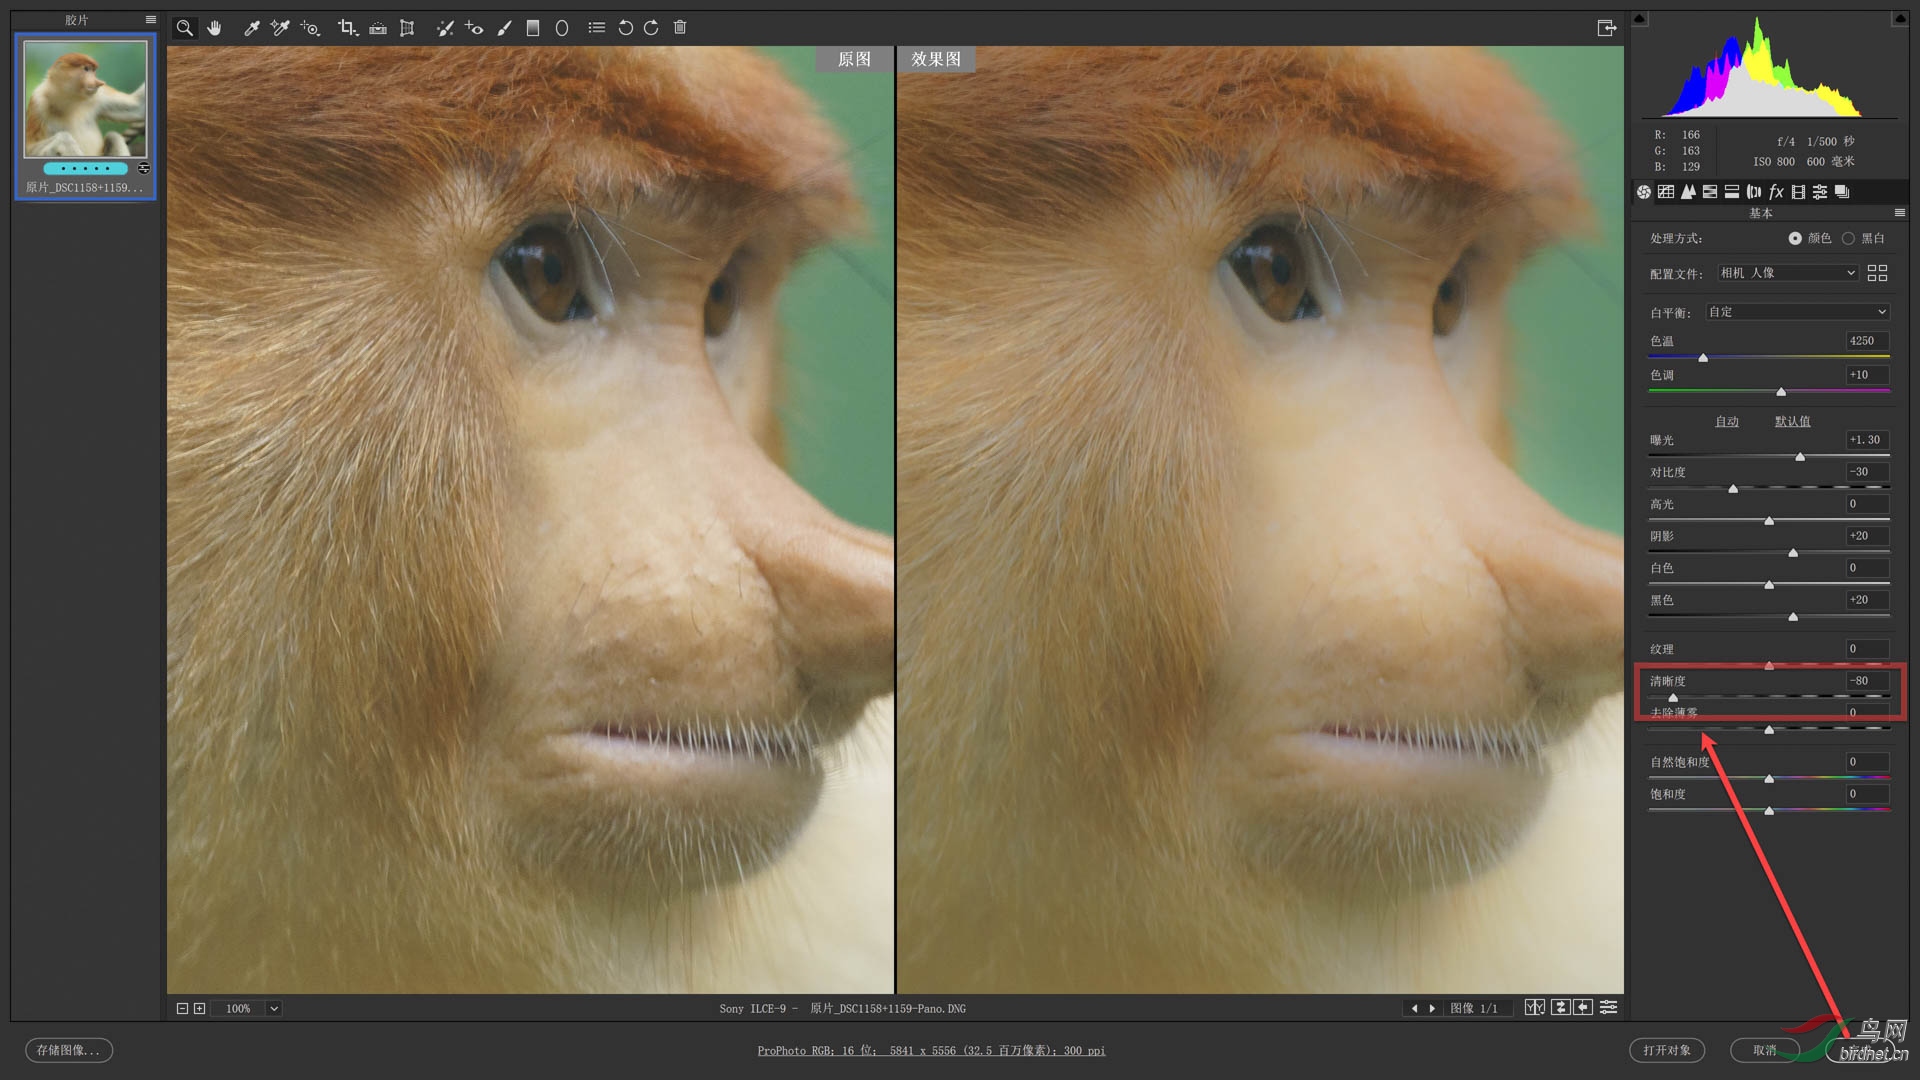Select the Hand tool

point(214,28)
